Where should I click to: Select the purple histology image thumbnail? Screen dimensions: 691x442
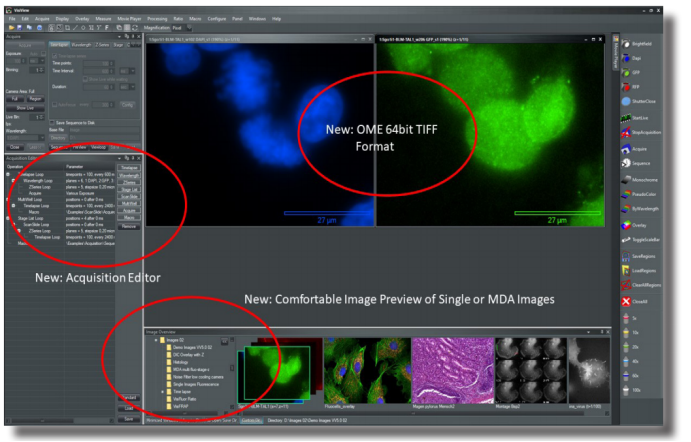pos(451,366)
